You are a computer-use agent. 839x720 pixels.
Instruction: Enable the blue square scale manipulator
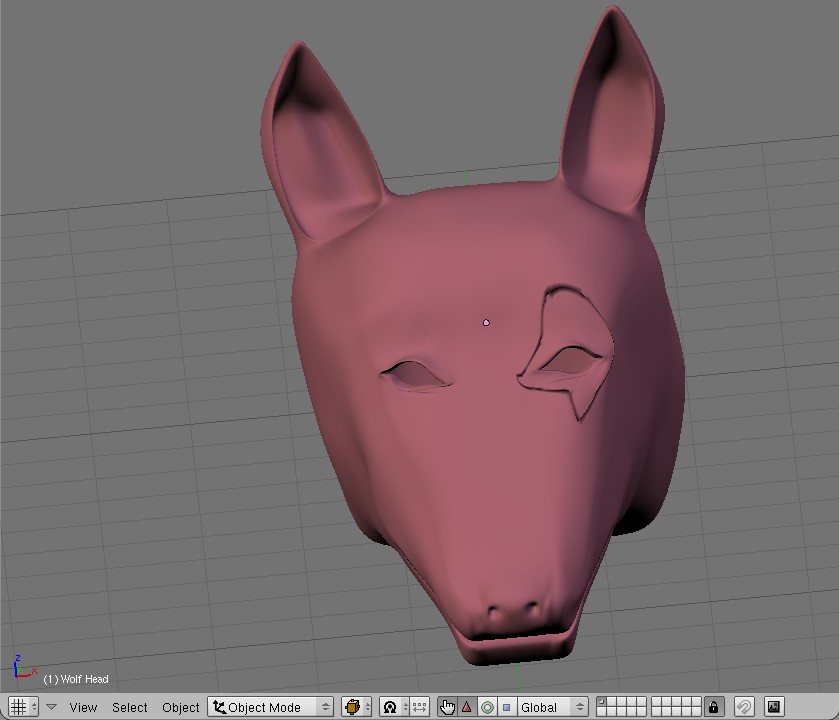(506, 707)
